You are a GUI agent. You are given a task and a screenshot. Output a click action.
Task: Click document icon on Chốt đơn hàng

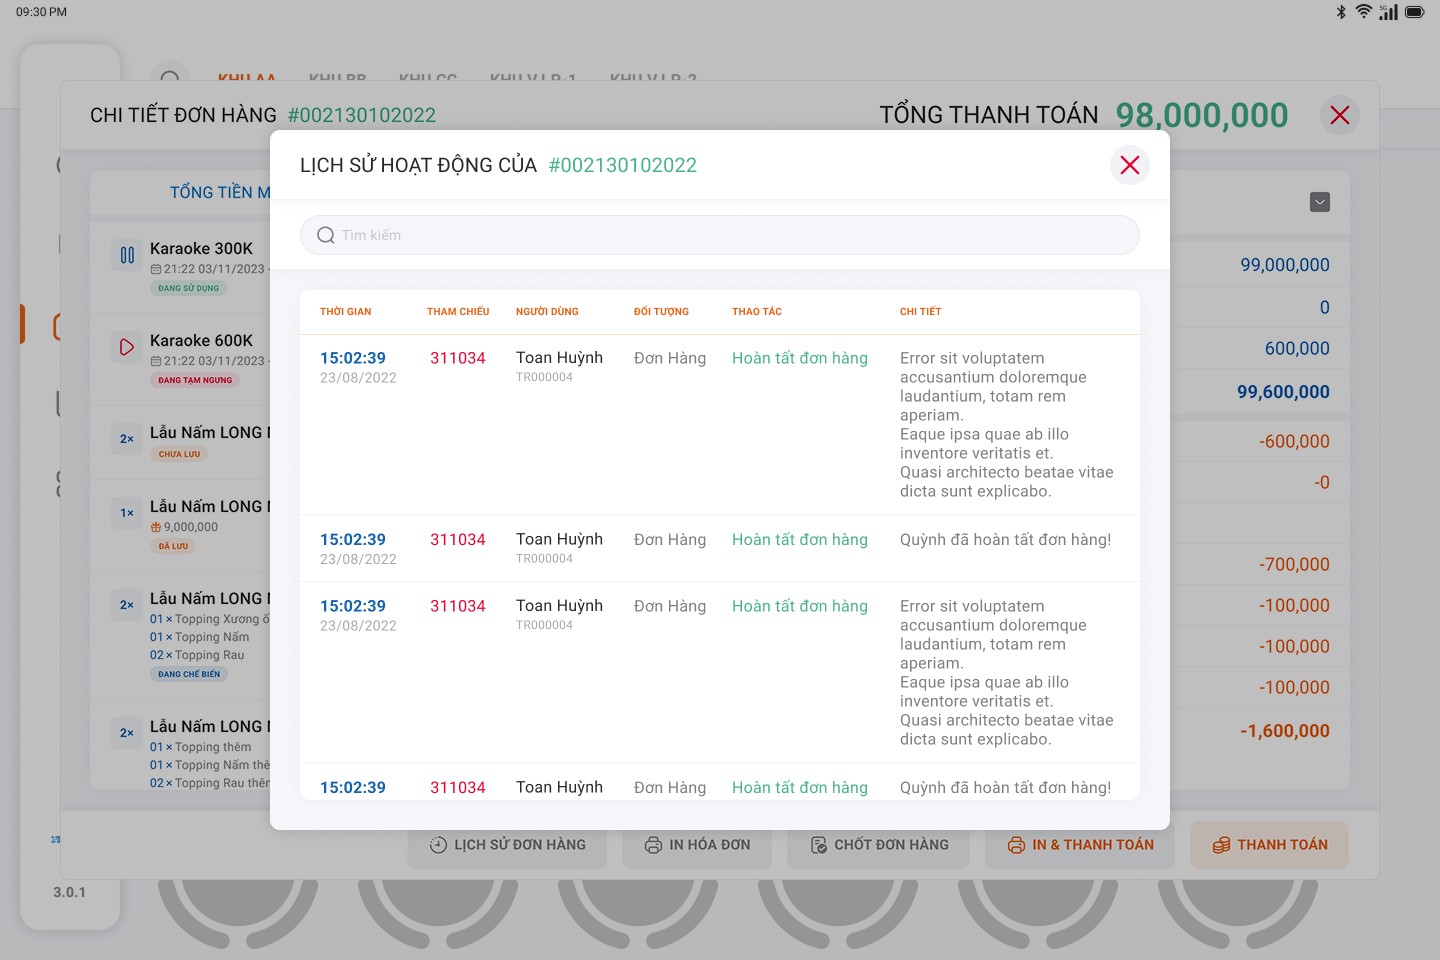click(819, 845)
